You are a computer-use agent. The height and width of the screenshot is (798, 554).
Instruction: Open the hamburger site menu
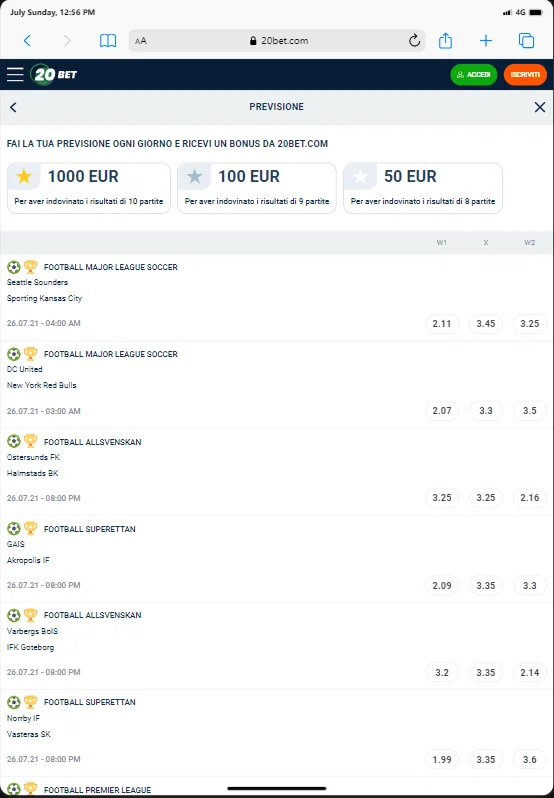[15, 74]
